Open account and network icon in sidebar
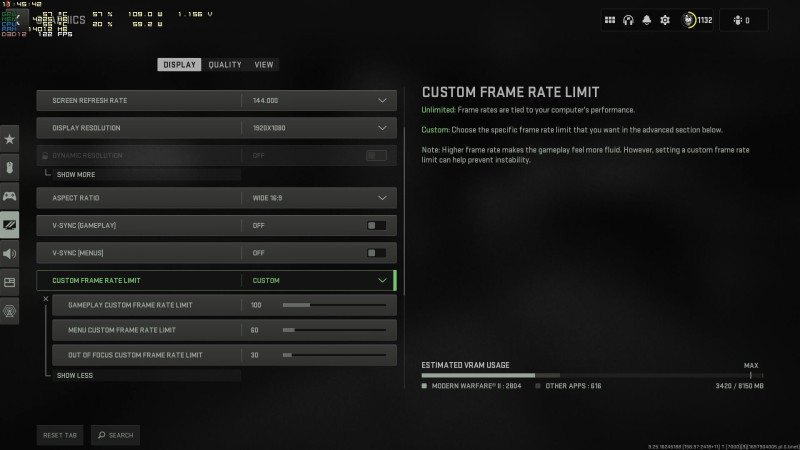The image size is (800, 450). 9,311
